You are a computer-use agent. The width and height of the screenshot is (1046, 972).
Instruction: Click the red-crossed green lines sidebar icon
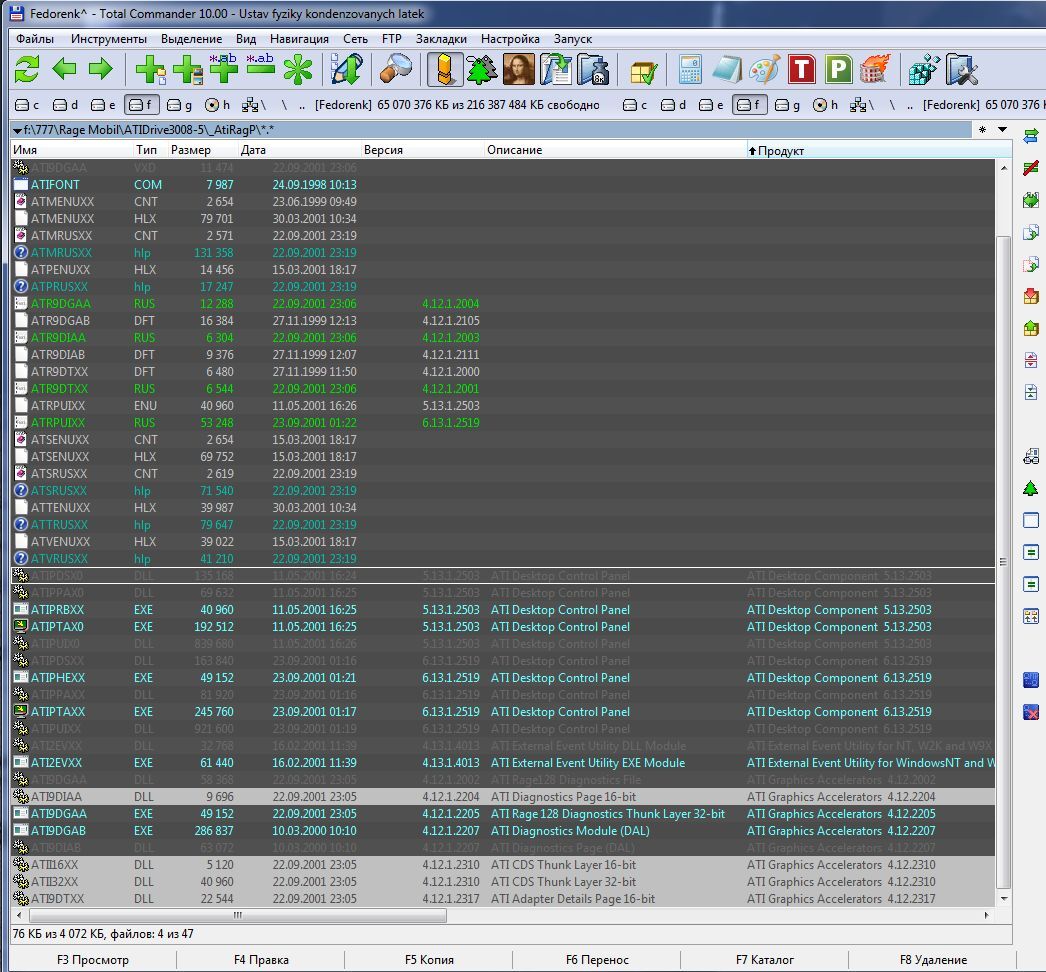coord(1031,167)
